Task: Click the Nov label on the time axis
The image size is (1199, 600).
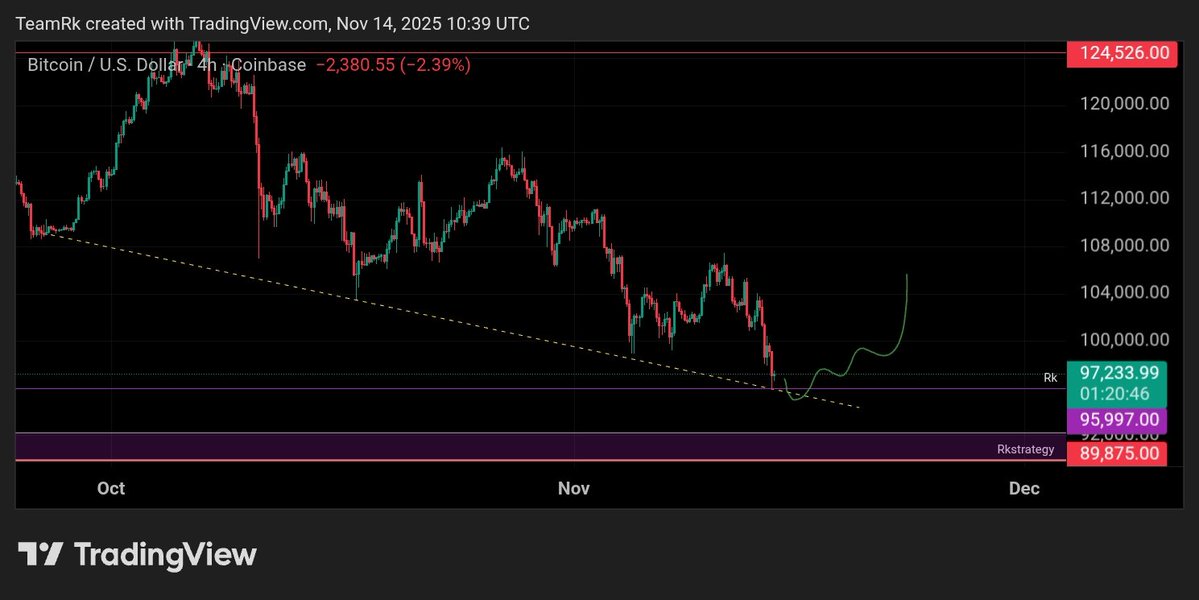Action: coord(574,488)
